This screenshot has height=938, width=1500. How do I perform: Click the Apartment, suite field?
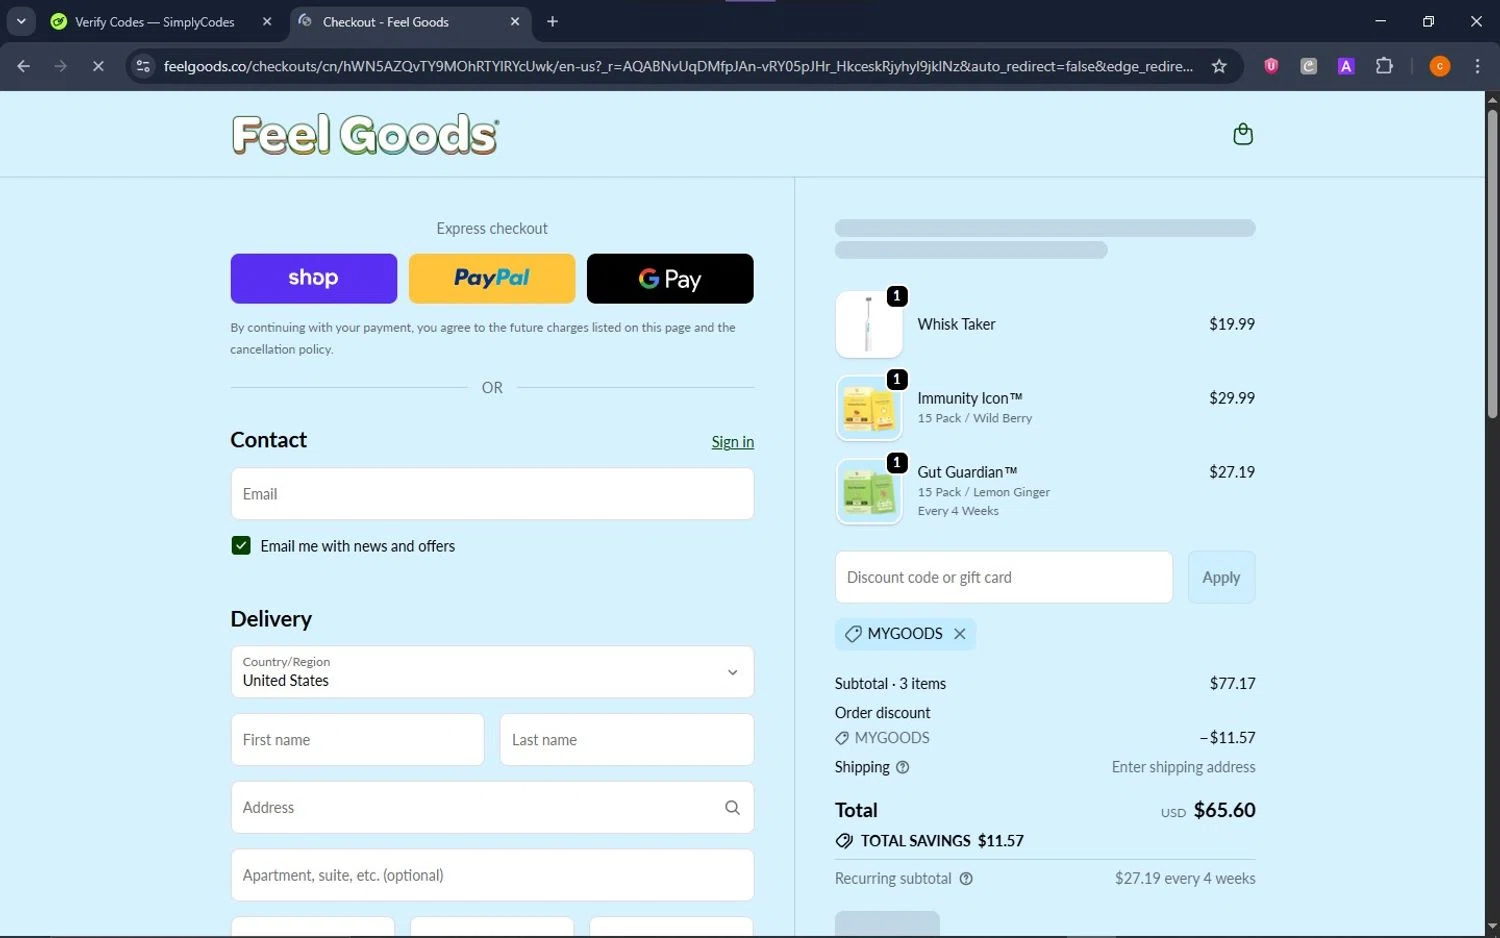pyautogui.click(x=492, y=875)
